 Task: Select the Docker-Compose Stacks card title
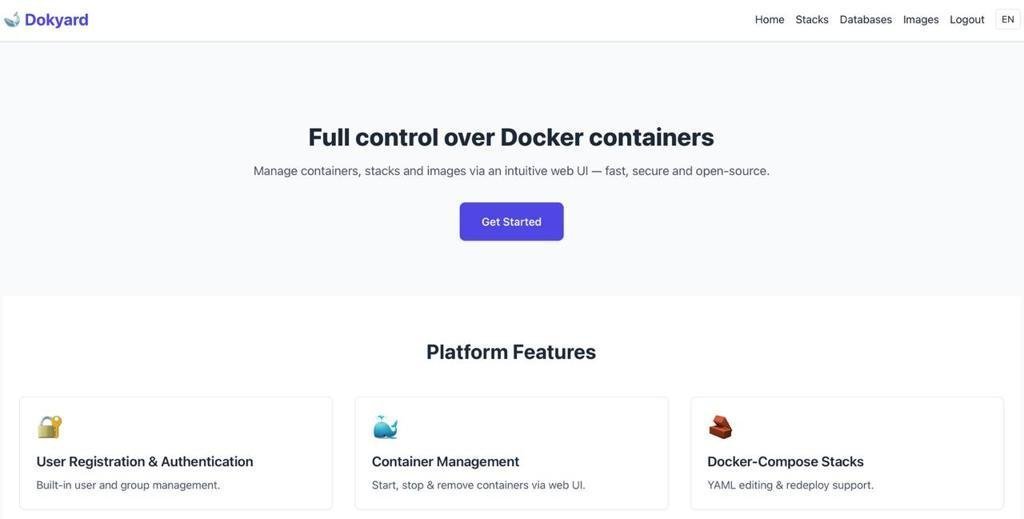pos(786,462)
